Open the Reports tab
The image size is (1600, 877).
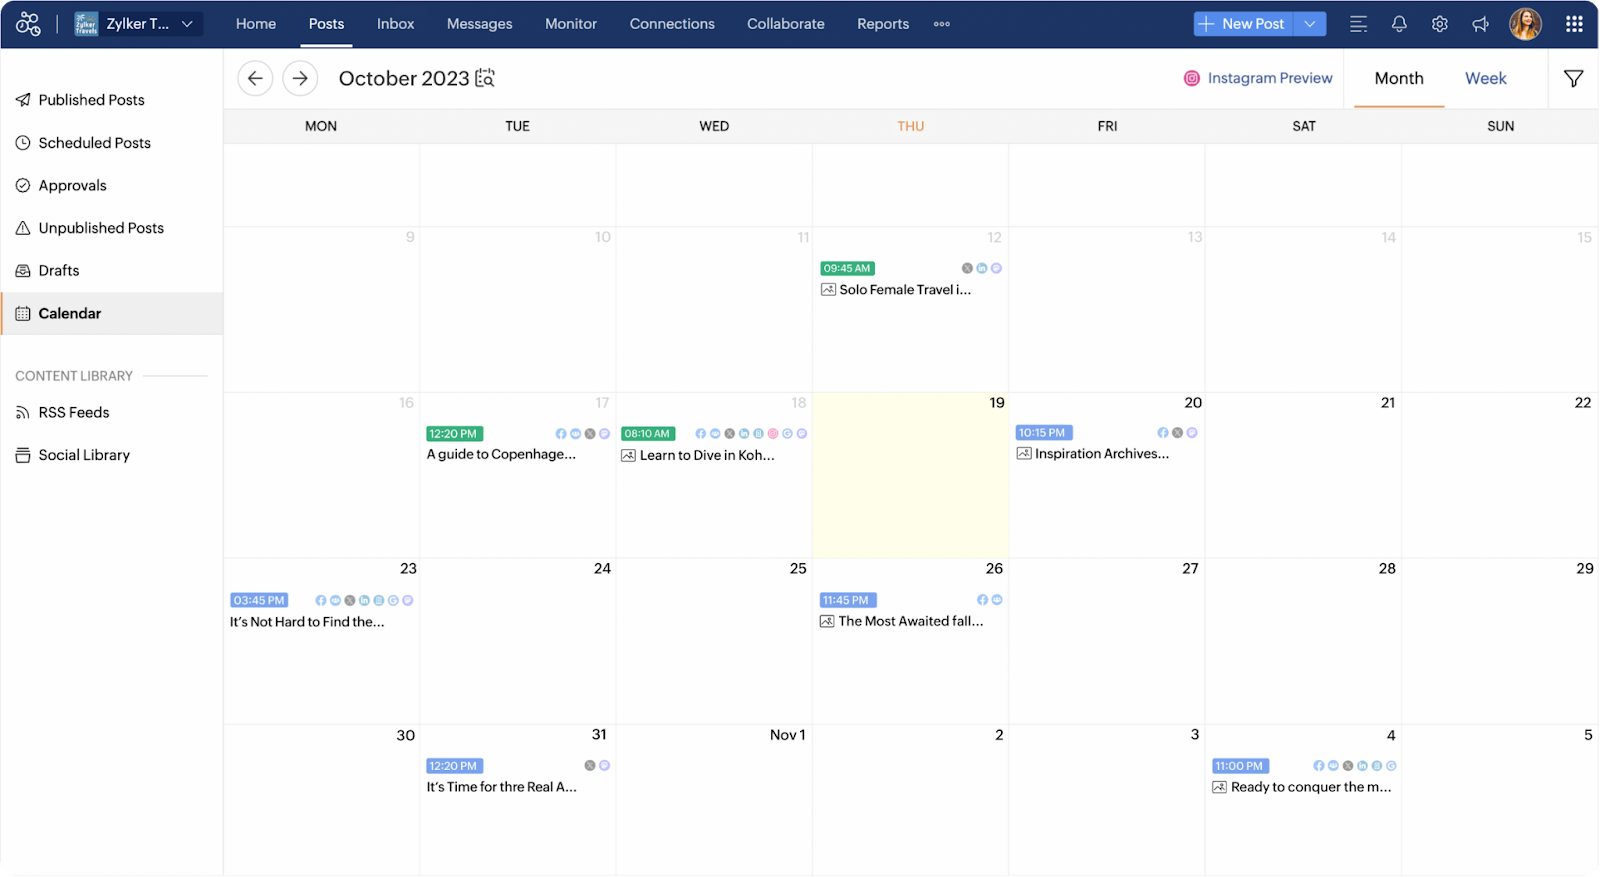[882, 24]
